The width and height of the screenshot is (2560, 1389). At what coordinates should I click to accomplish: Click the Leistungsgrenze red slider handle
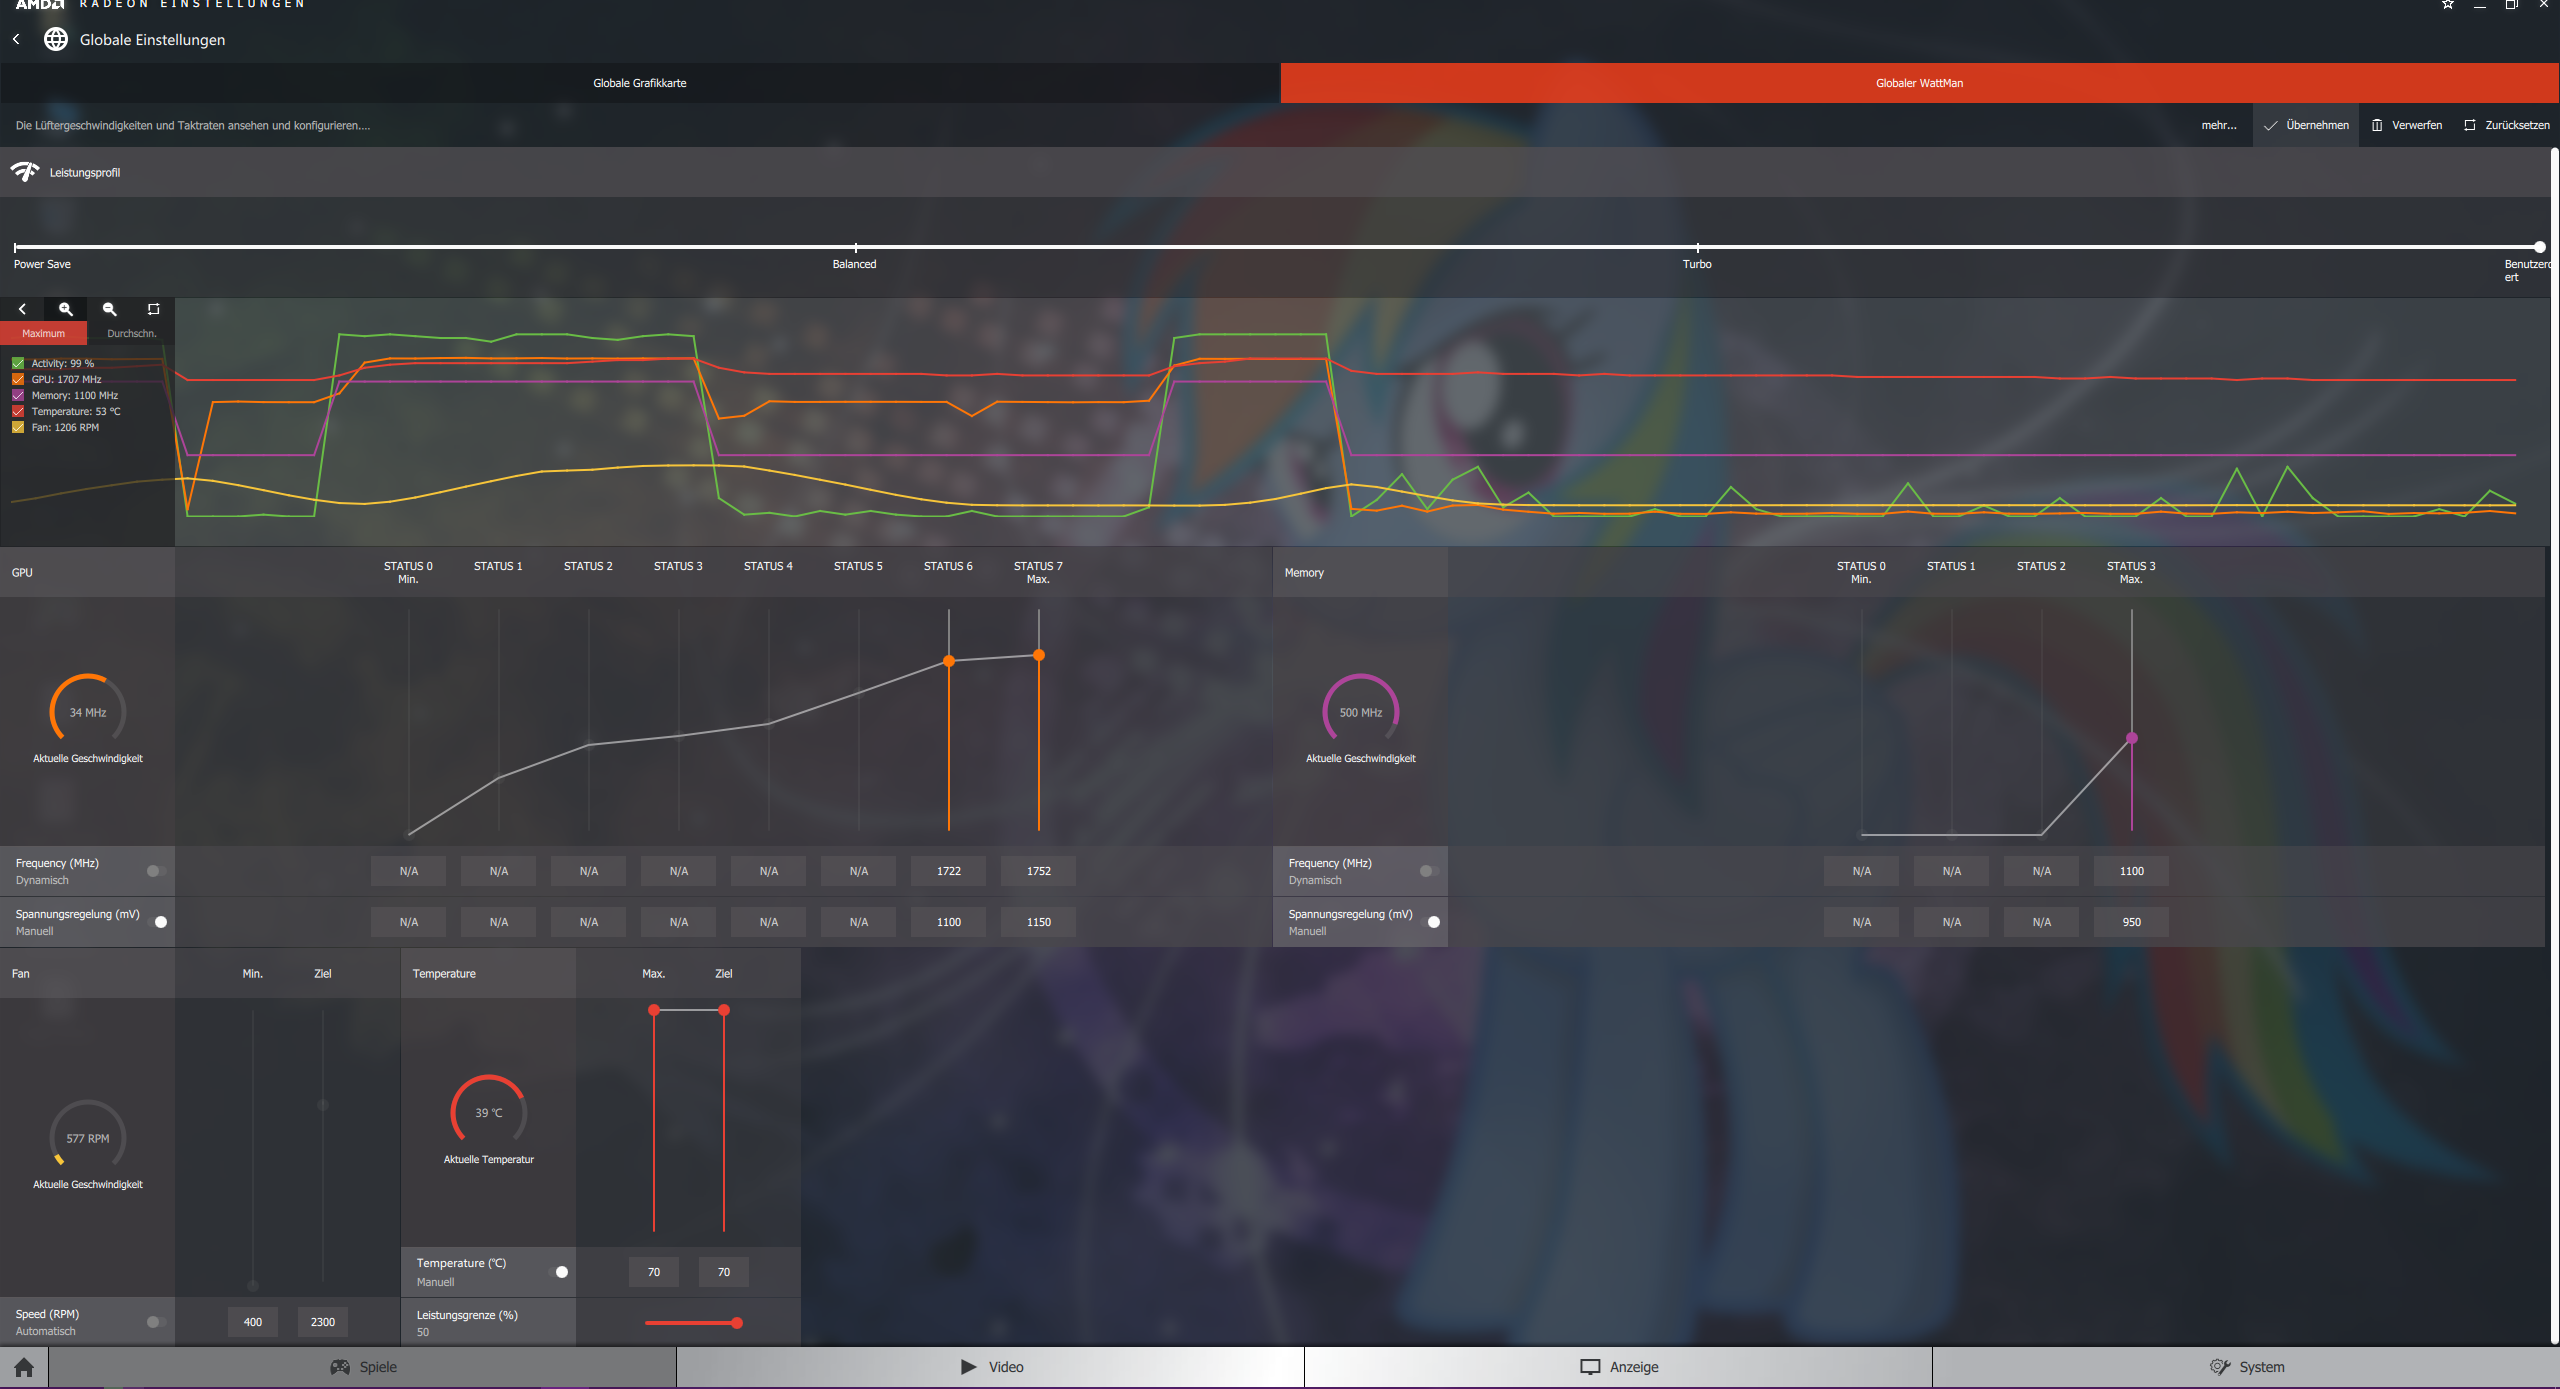click(737, 1323)
